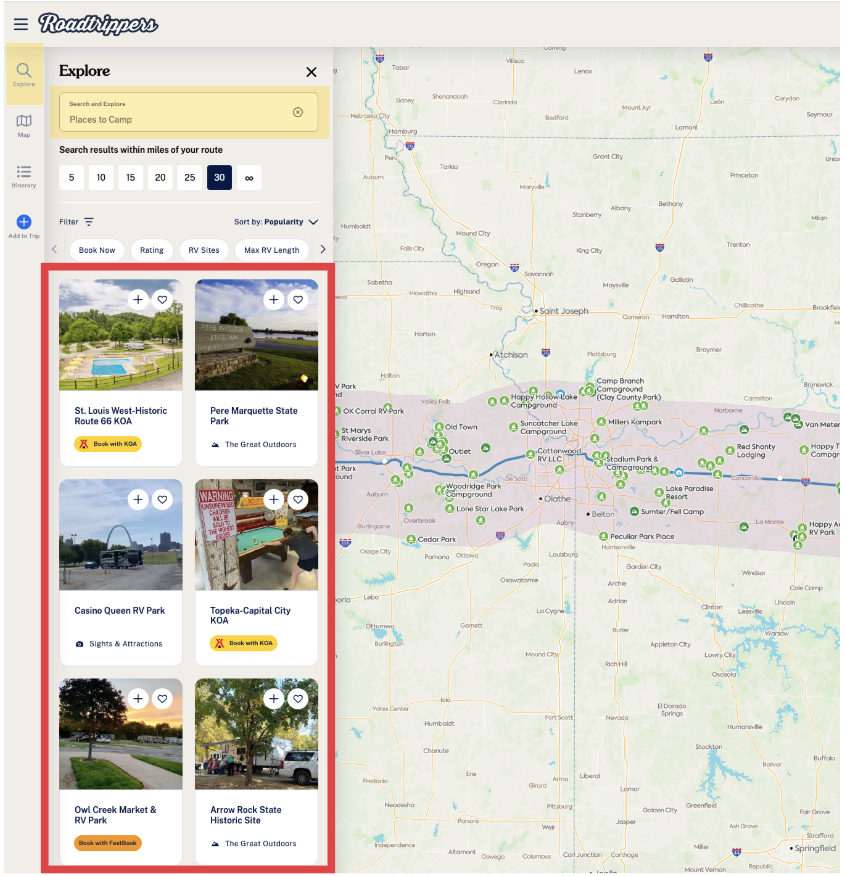Favorite Topeka-Capital City KOA
The image size is (846, 876).
[298, 499]
